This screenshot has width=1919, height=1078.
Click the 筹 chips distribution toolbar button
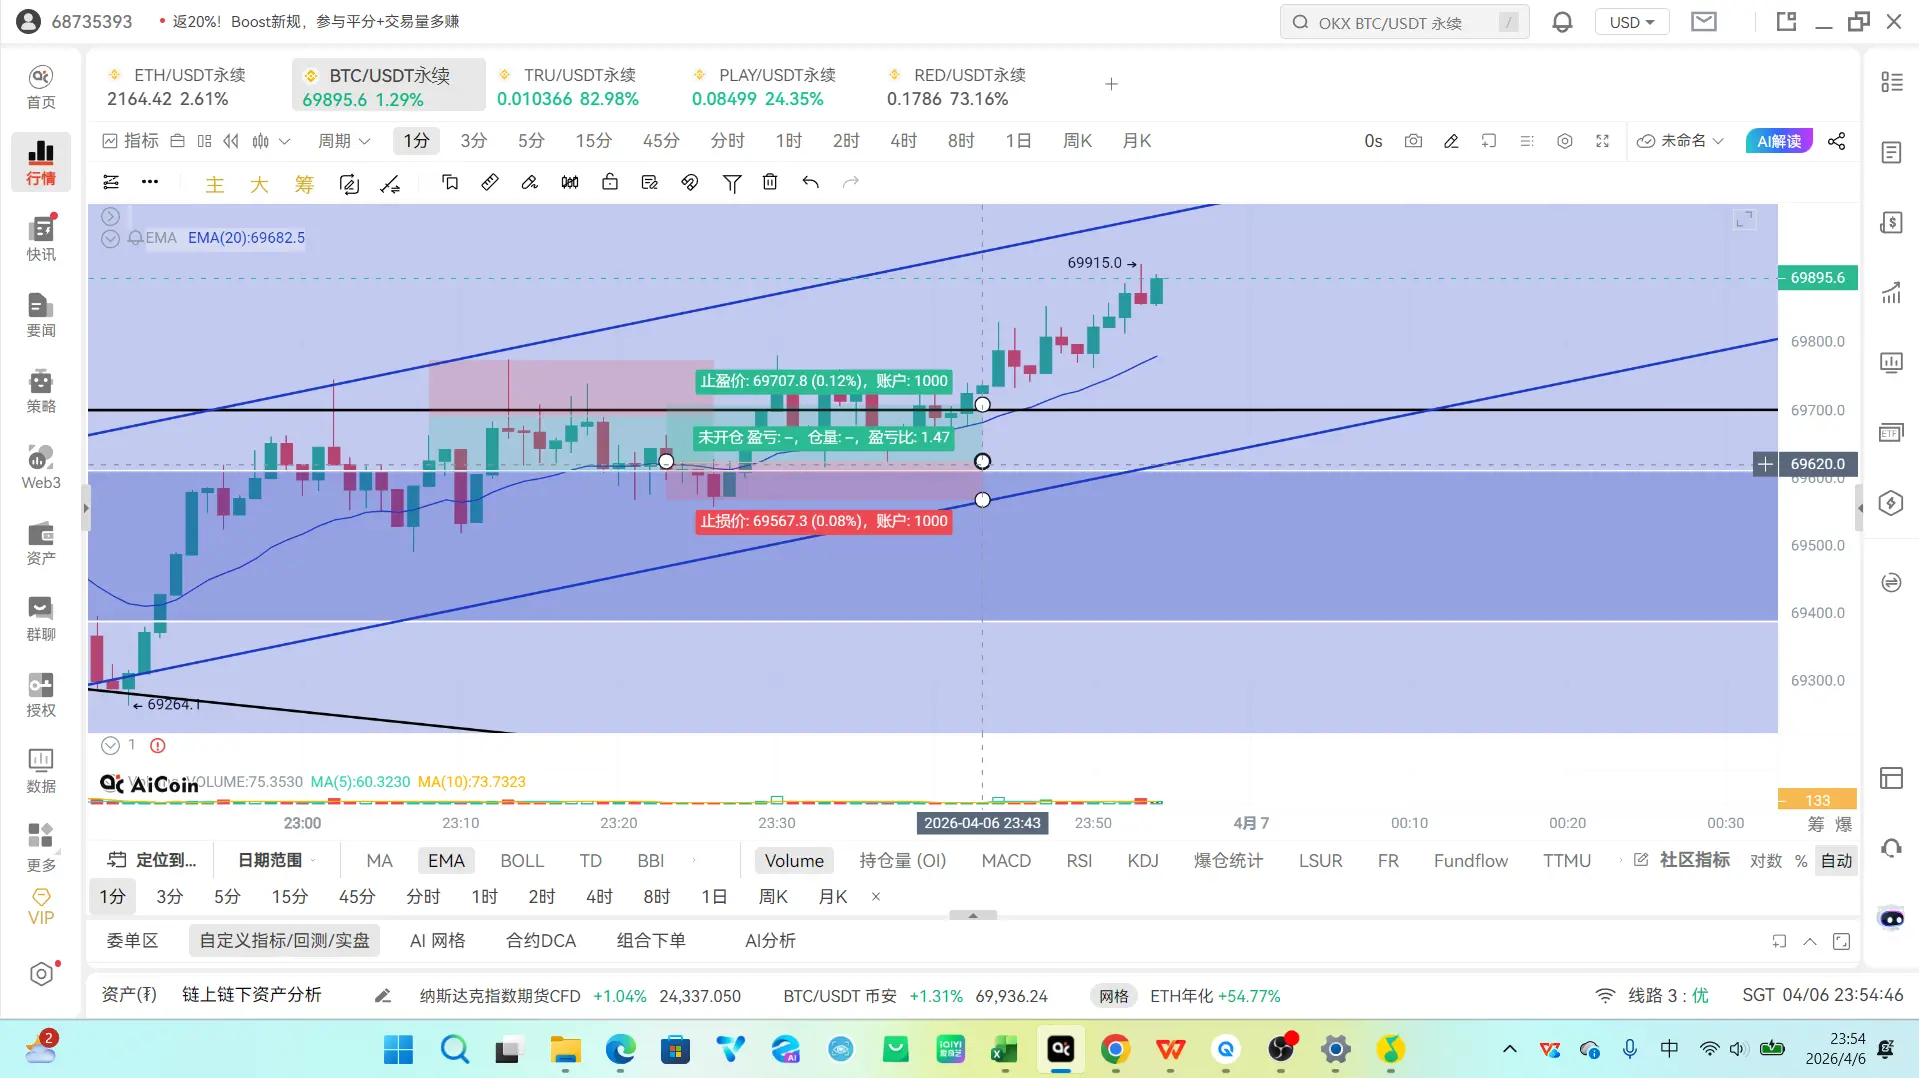pos(304,183)
